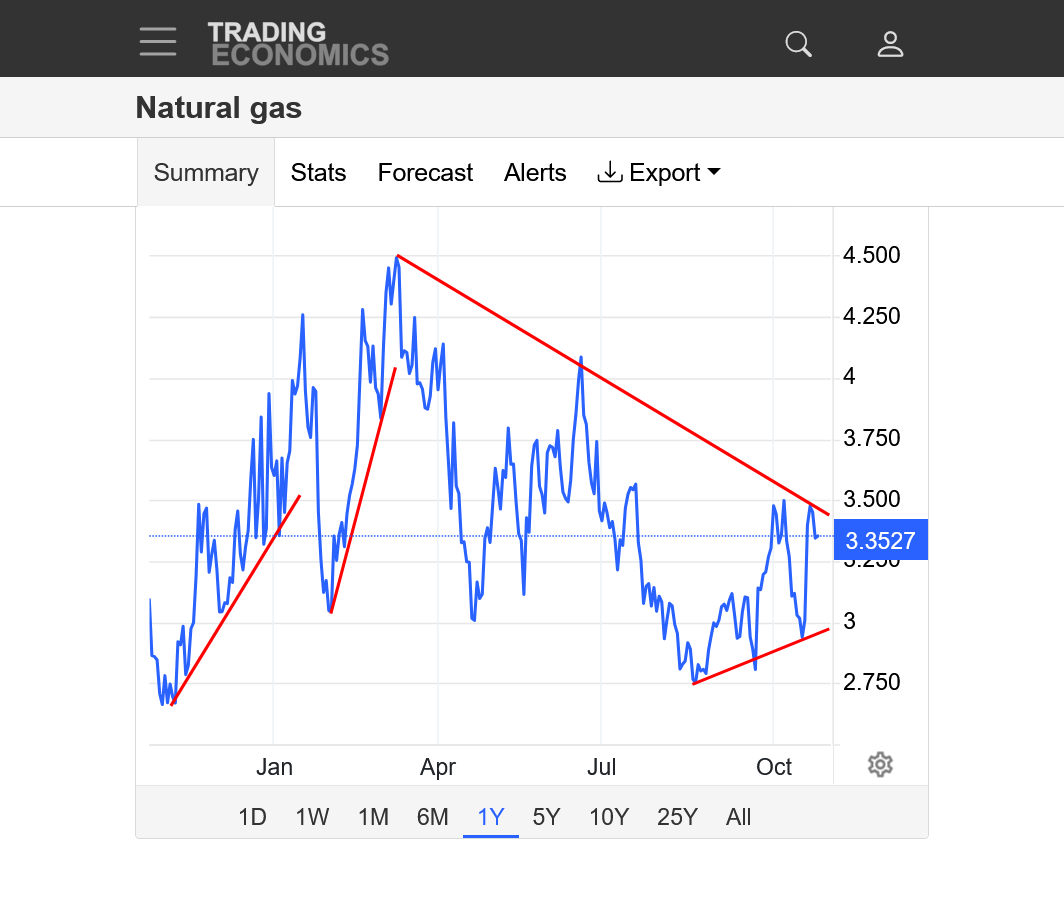Click the 3.3527 current price label
The width and height of the screenshot is (1064, 901).
pos(880,541)
